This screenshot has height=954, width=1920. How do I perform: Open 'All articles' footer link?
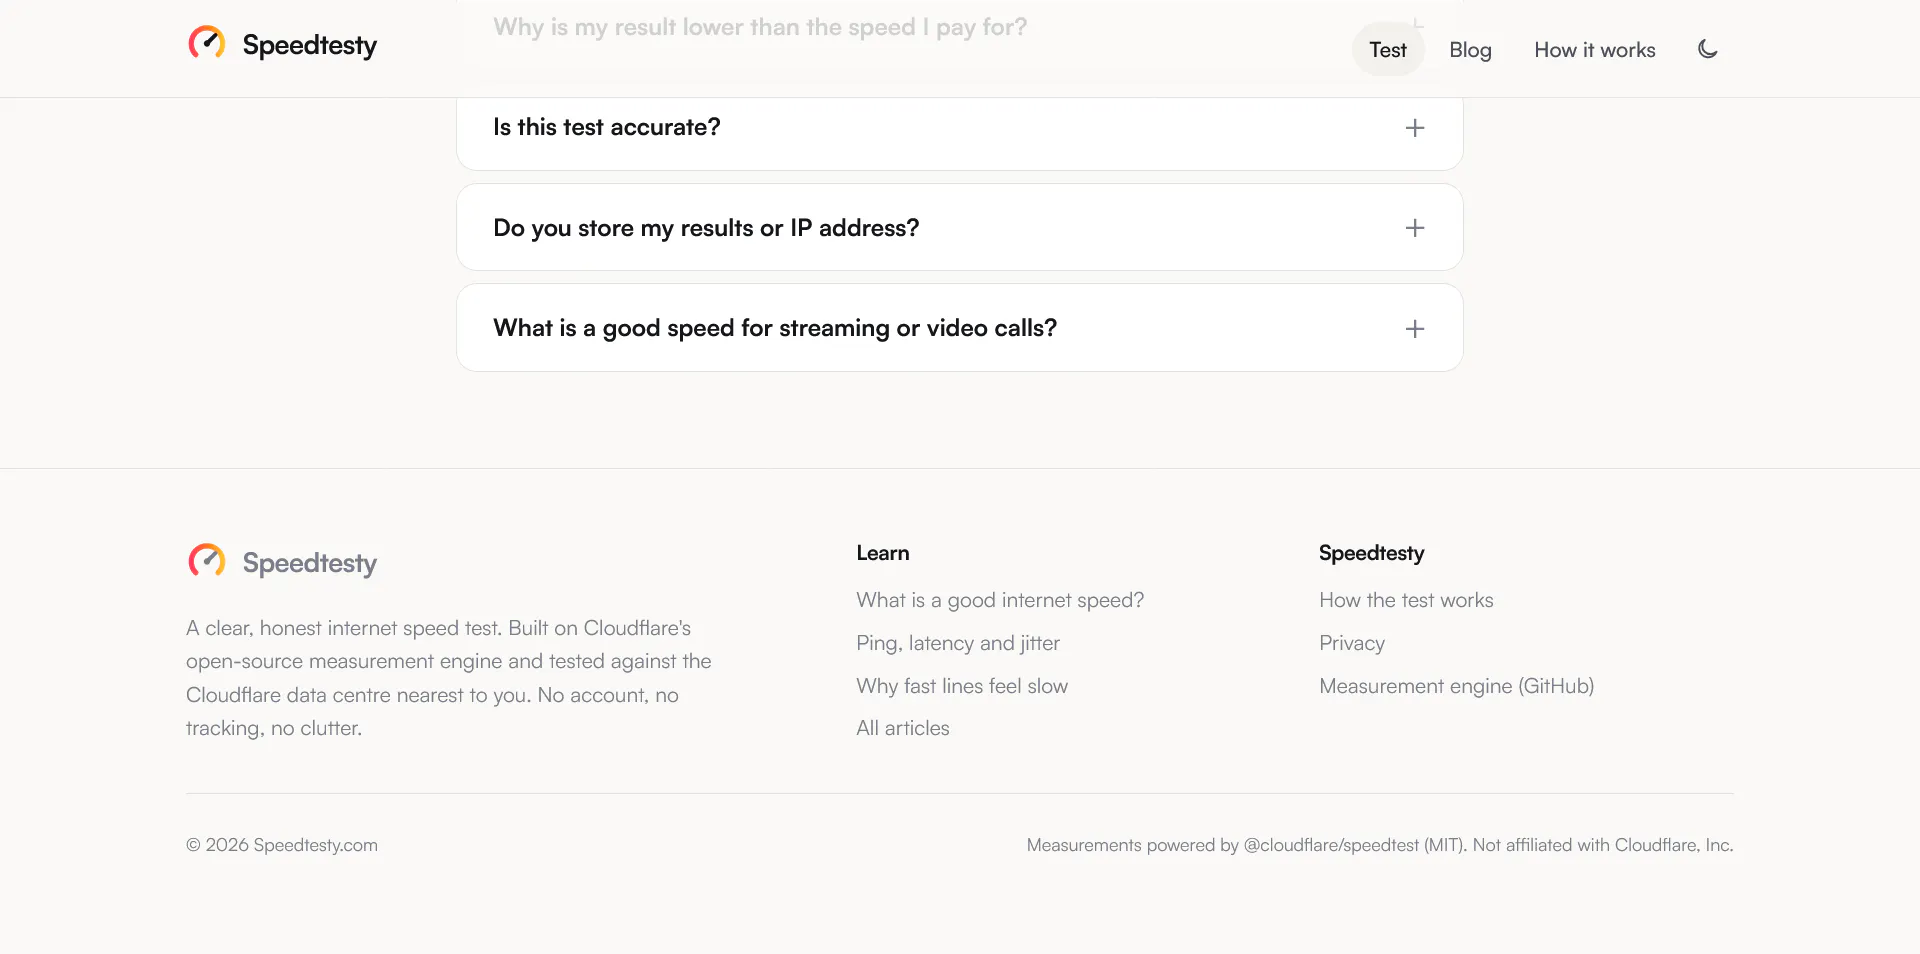coord(903,728)
